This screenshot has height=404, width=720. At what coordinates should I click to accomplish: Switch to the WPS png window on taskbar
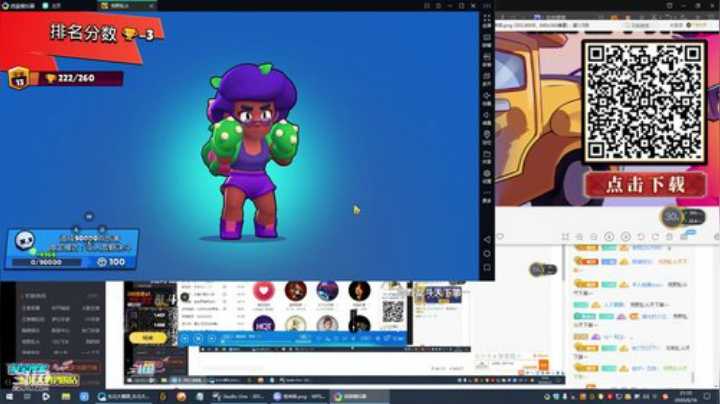point(299,396)
